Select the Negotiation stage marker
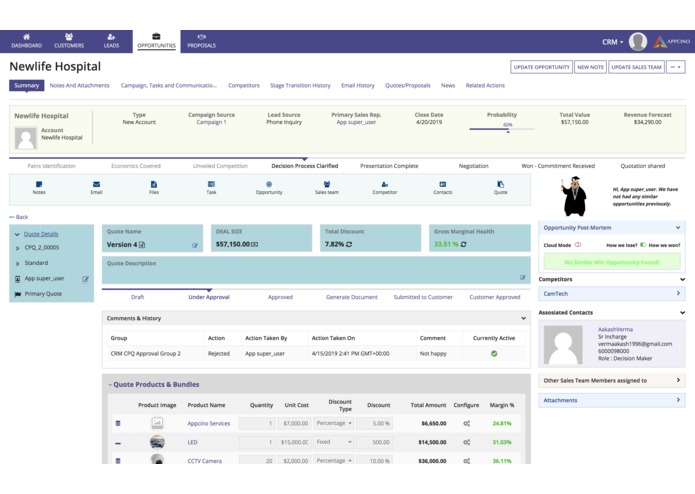 pyautogui.click(x=473, y=166)
